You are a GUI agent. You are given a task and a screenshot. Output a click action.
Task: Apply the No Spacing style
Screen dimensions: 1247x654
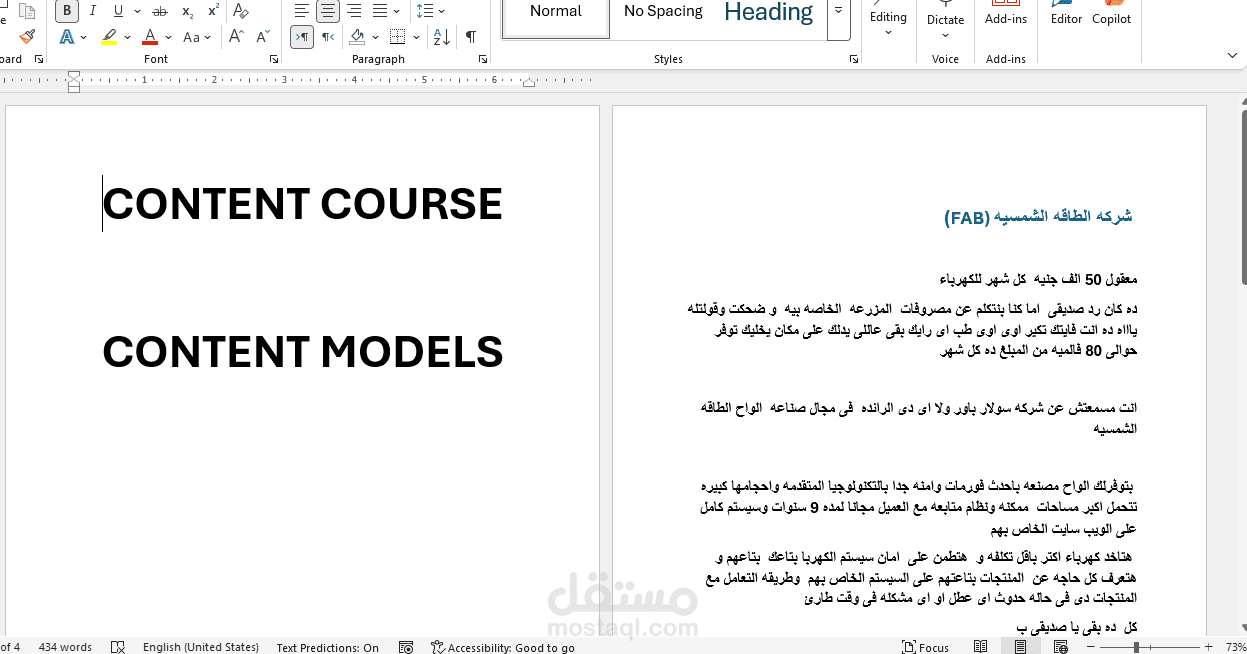[663, 12]
